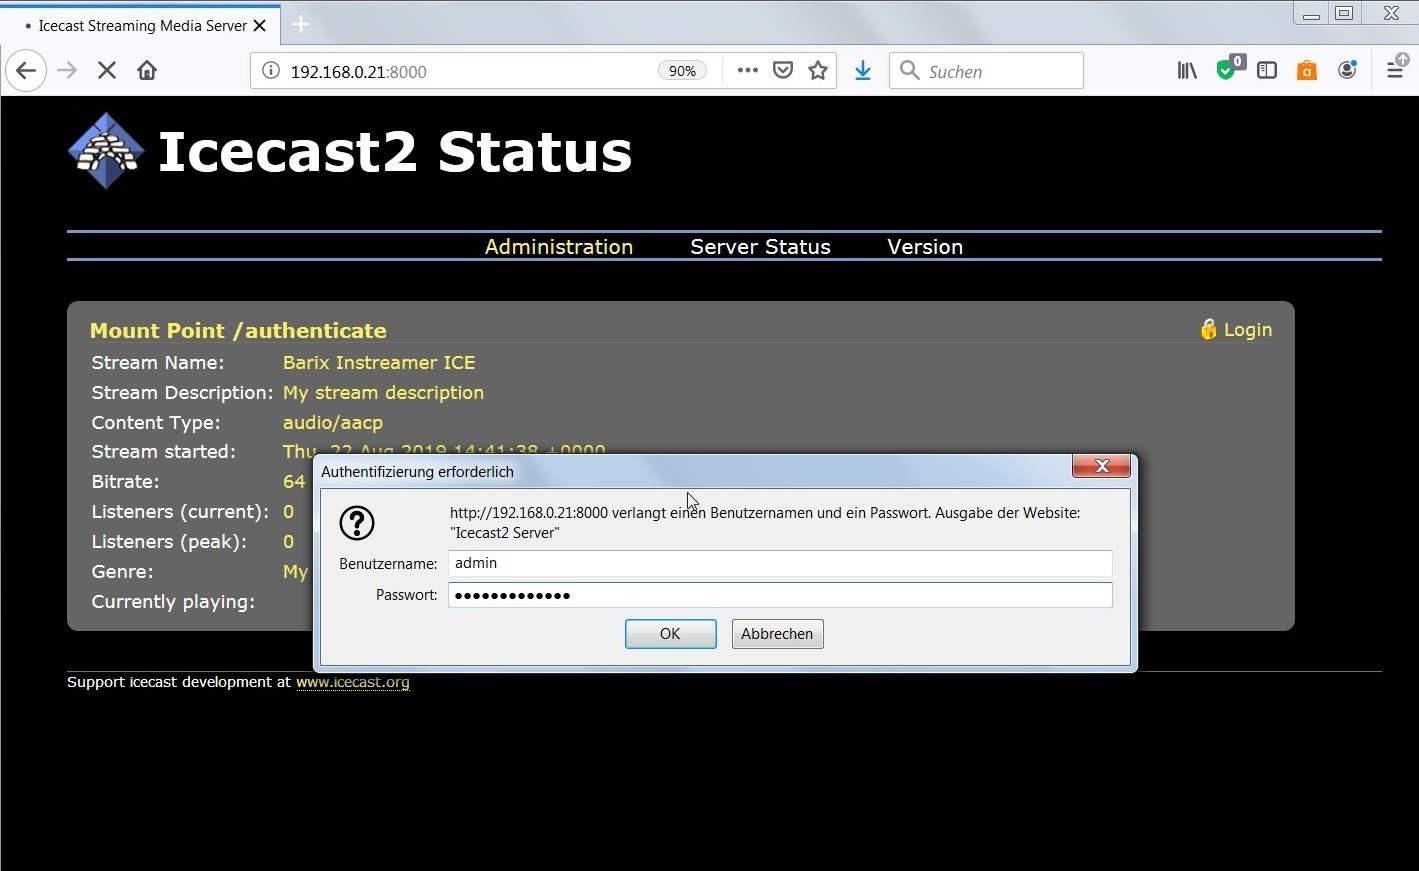This screenshot has height=871, width=1419.
Task: Switch to the Server Status page
Action: click(x=760, y=247)
